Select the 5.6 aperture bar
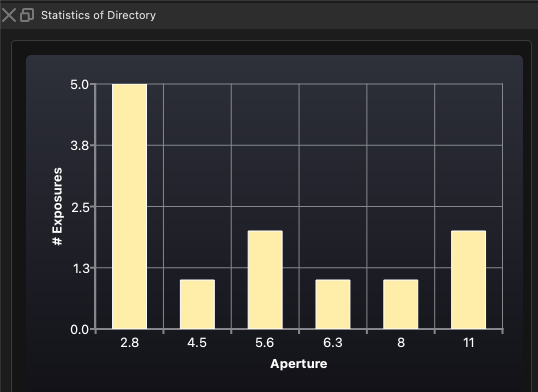Screen dimensions: 538x392 click(265, 280)
